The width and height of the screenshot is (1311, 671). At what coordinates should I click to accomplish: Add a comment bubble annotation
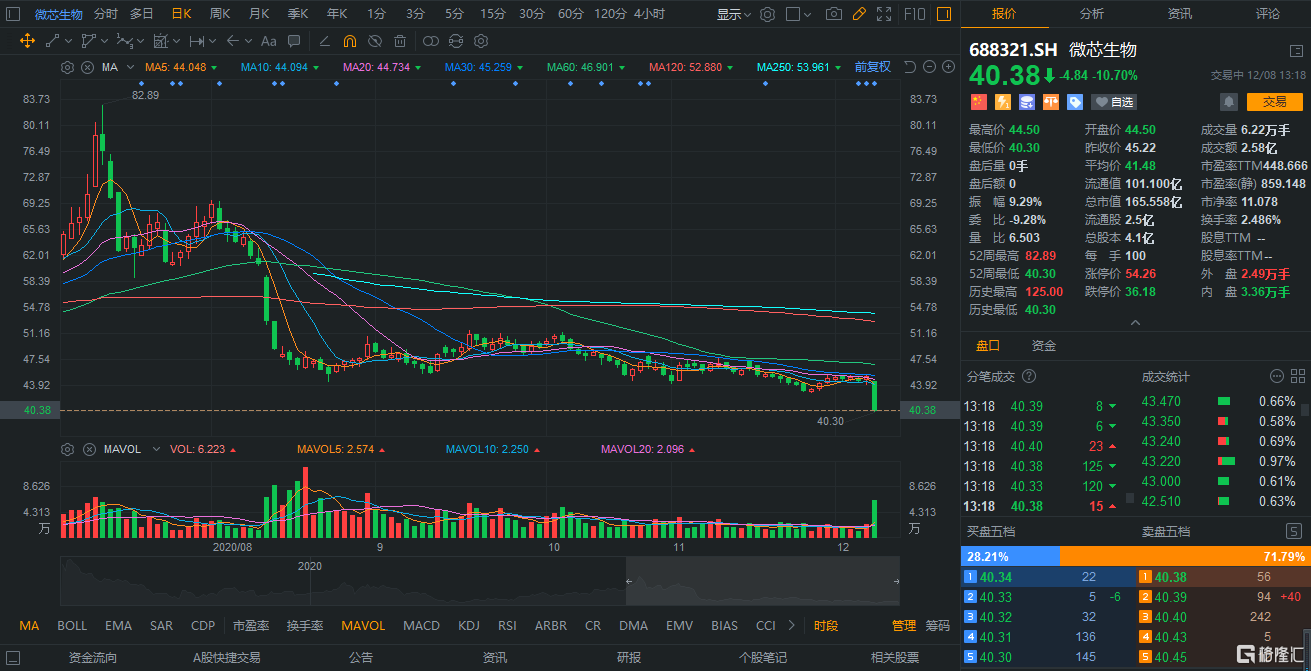(x=296, y=41)
